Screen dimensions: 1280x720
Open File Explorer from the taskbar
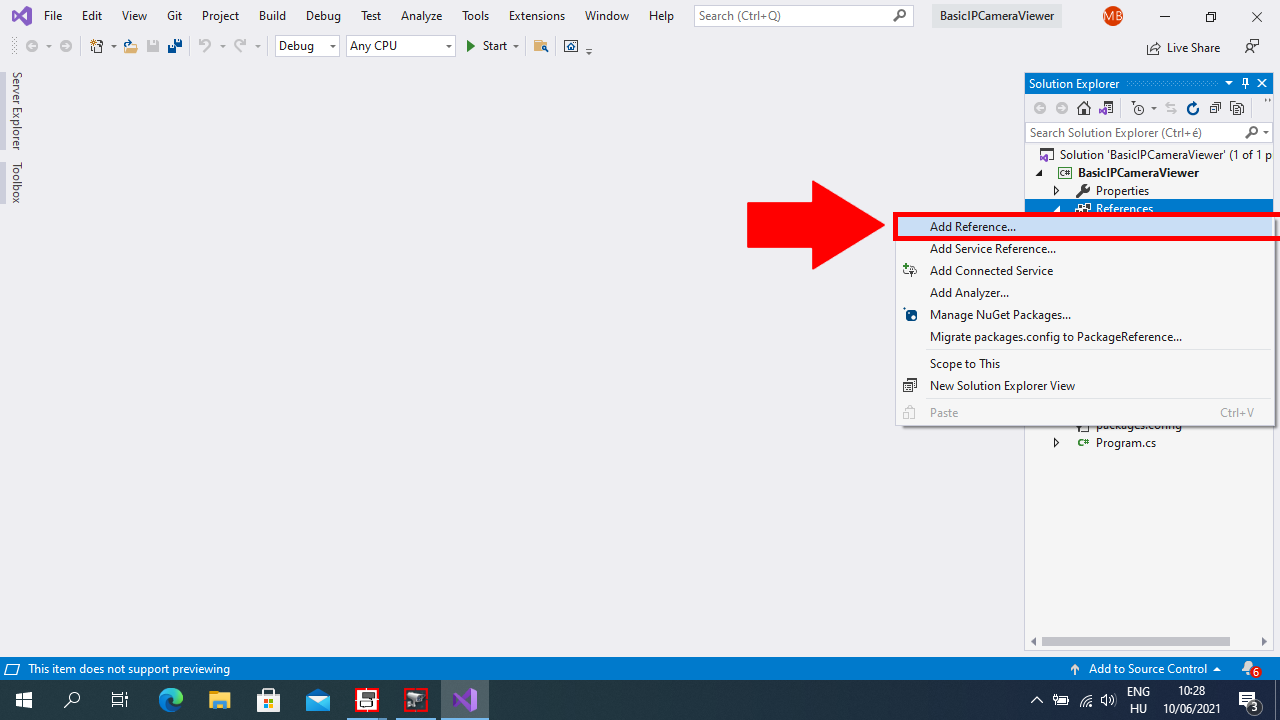pos(220,700)
